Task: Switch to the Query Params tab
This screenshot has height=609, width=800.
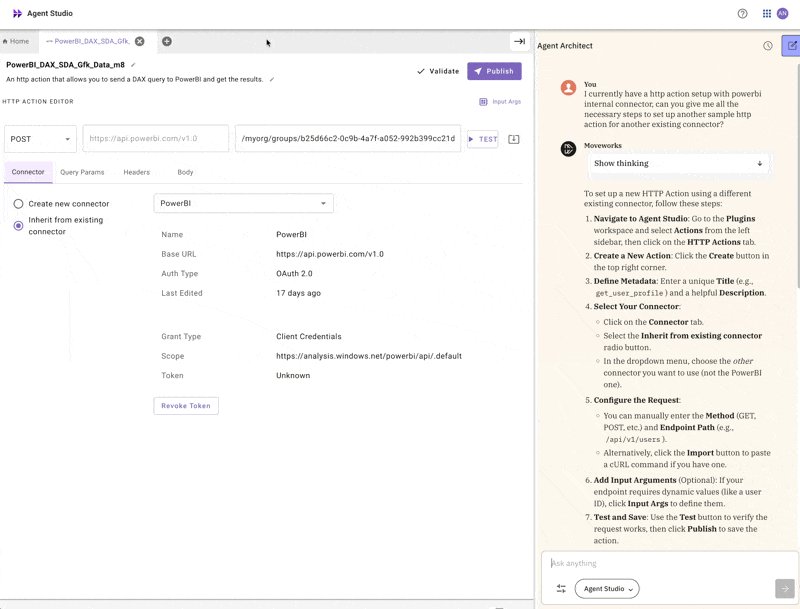Action: click(x=82, y=172)
